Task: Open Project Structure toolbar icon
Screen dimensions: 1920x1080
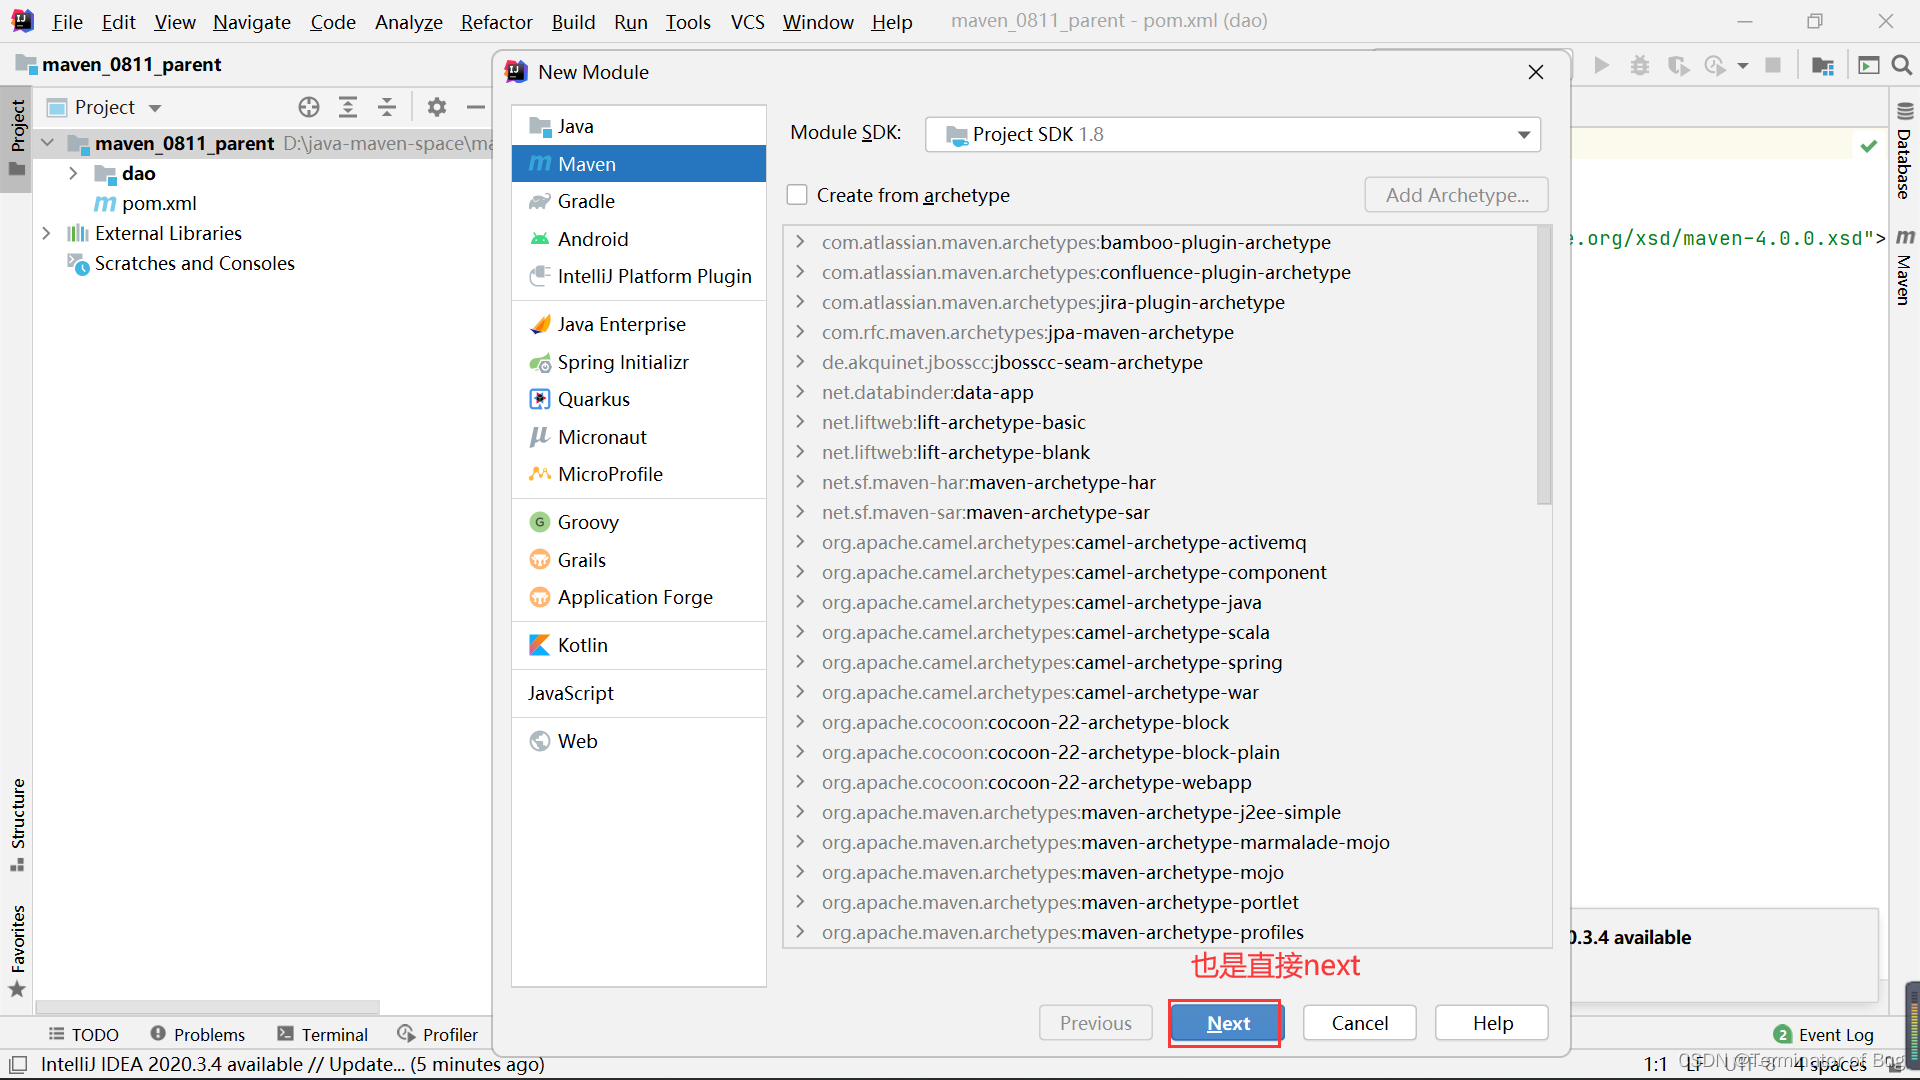Action: pyautogui.click(x=1823, y=65)
